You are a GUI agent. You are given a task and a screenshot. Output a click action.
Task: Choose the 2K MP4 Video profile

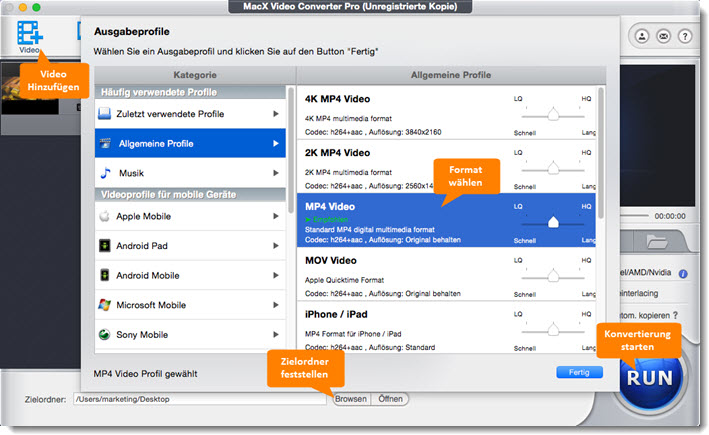[446, 166]
